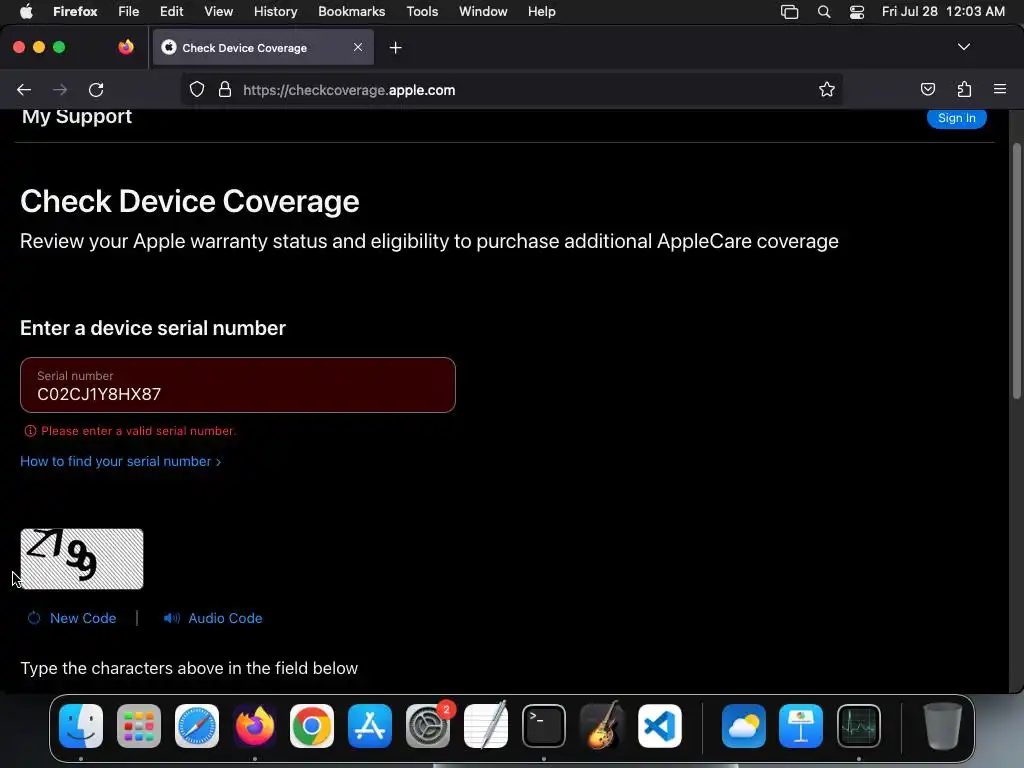The image size is (1024, 768).
Task: Open the View menu
Action: [218, 12]
